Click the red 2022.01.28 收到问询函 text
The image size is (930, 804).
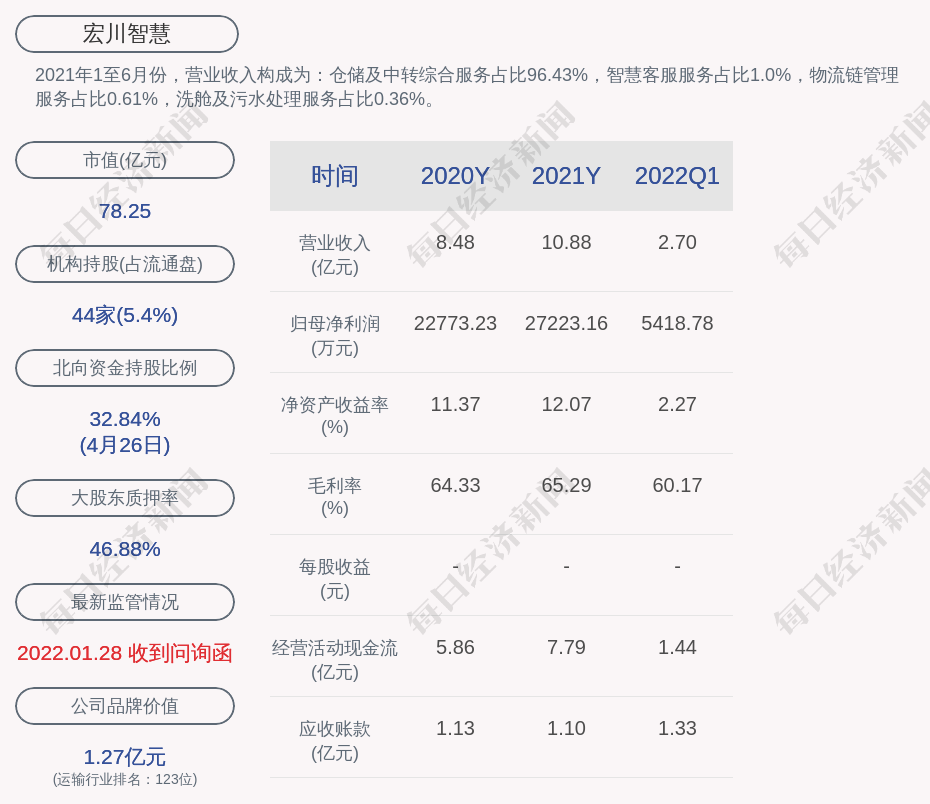click(125, 653)
